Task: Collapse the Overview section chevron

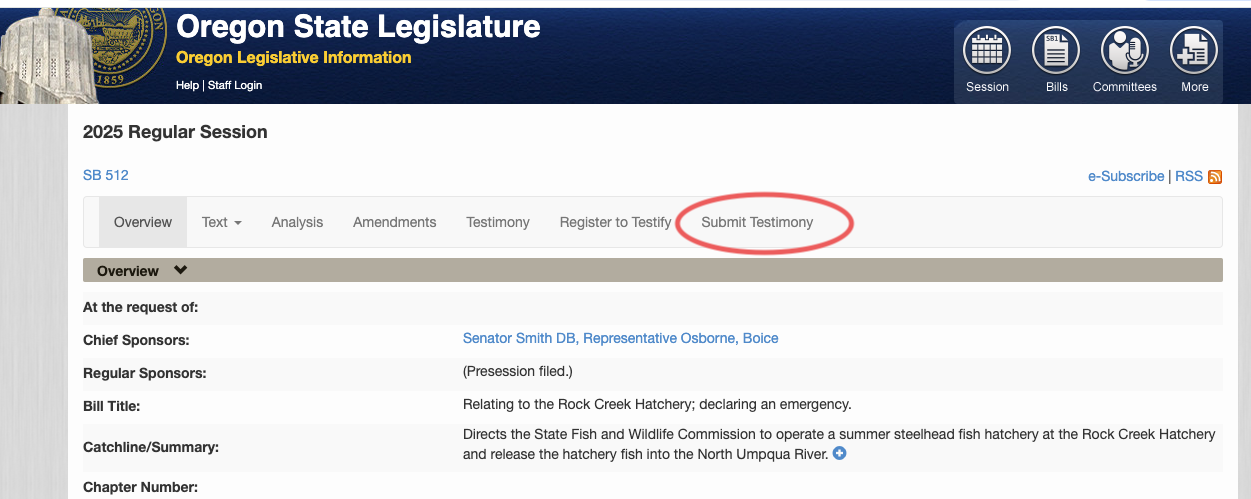Action: click(x=180, y=270)
